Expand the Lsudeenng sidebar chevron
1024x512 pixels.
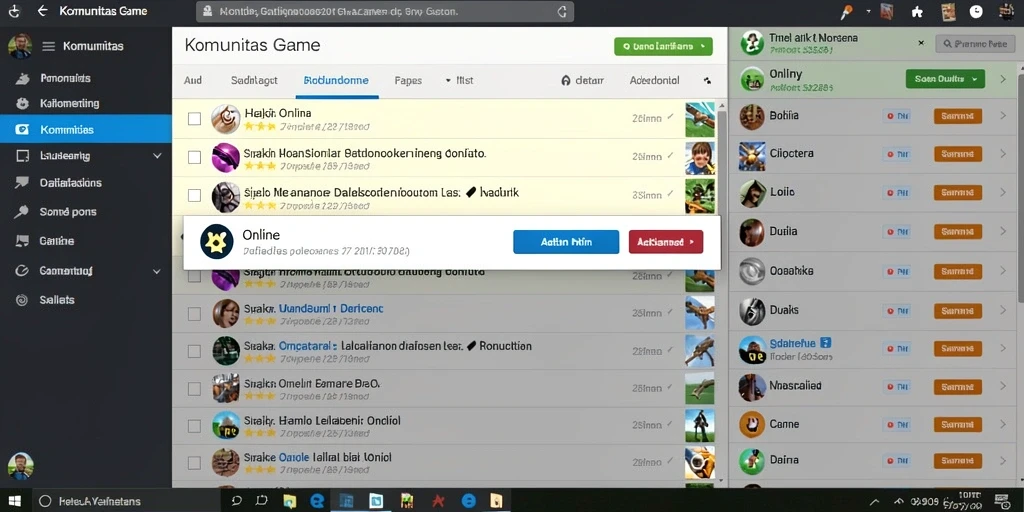tap(157, 156)
